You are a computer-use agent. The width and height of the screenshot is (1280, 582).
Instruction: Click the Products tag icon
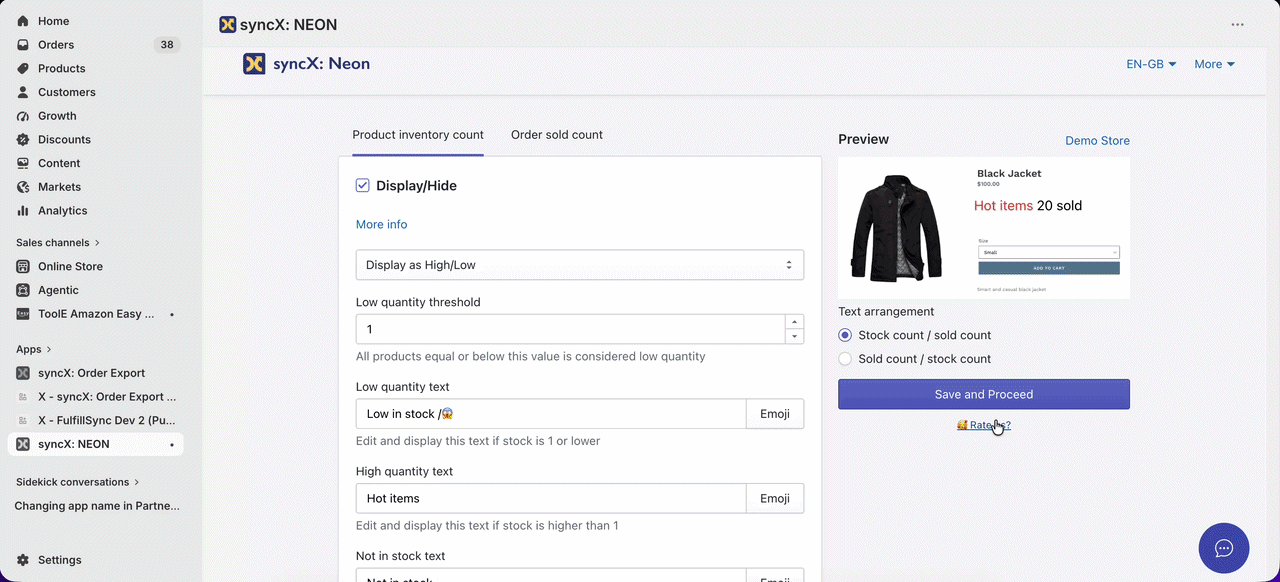tap(23, 69)
